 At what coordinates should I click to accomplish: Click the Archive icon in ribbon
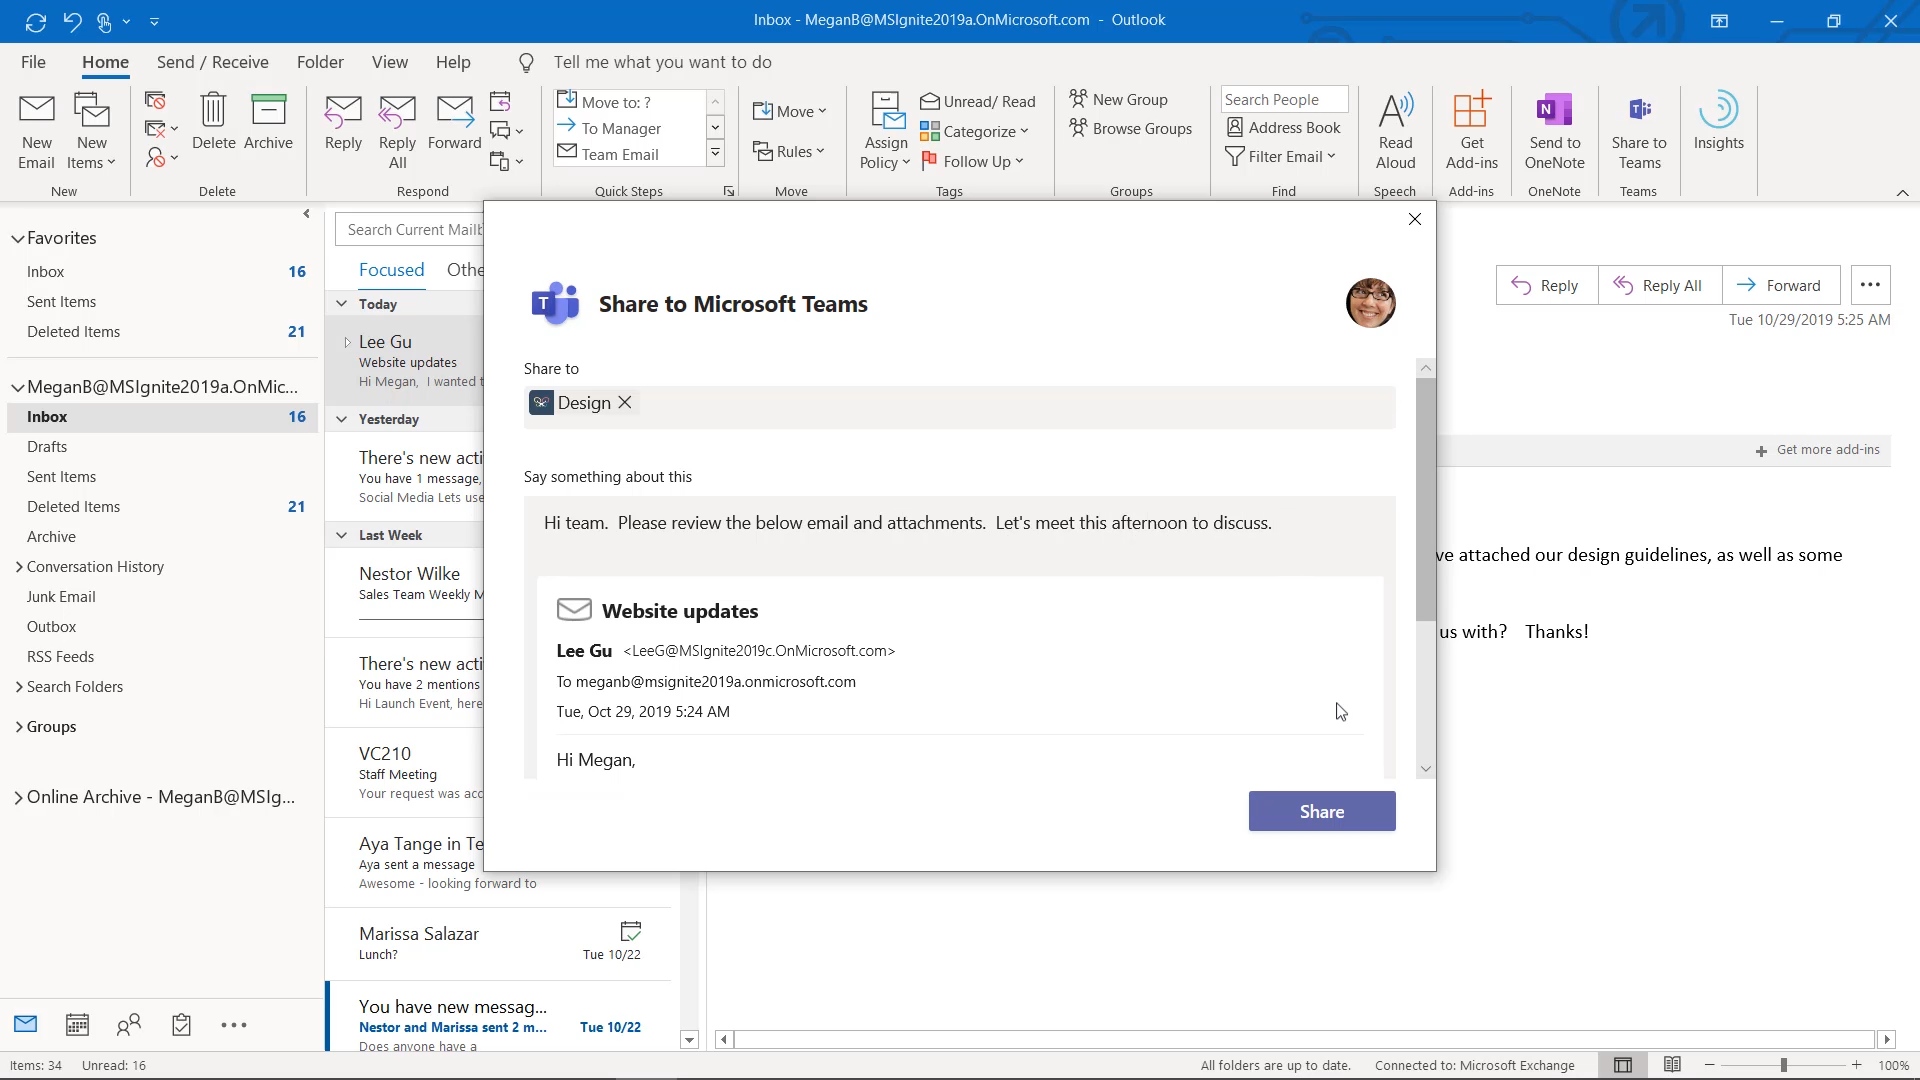tap(268, 109)
